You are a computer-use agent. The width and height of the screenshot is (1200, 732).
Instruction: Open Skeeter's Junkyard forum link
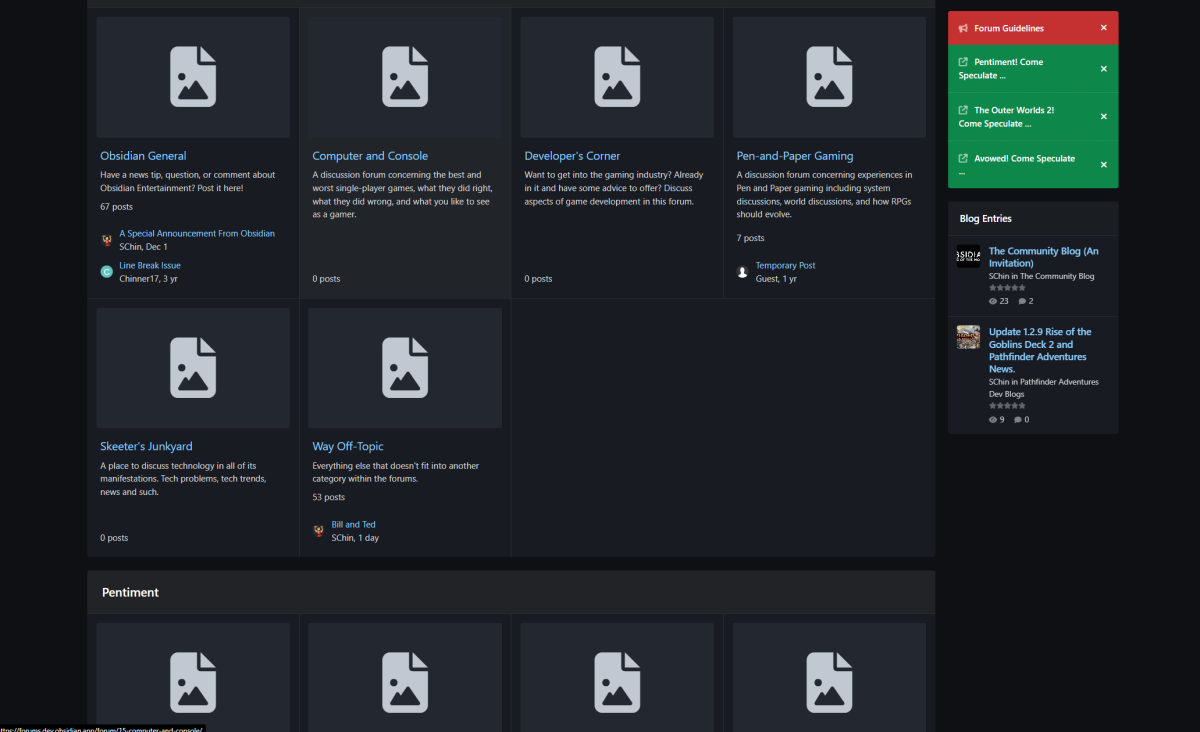(x=146, y=446)
